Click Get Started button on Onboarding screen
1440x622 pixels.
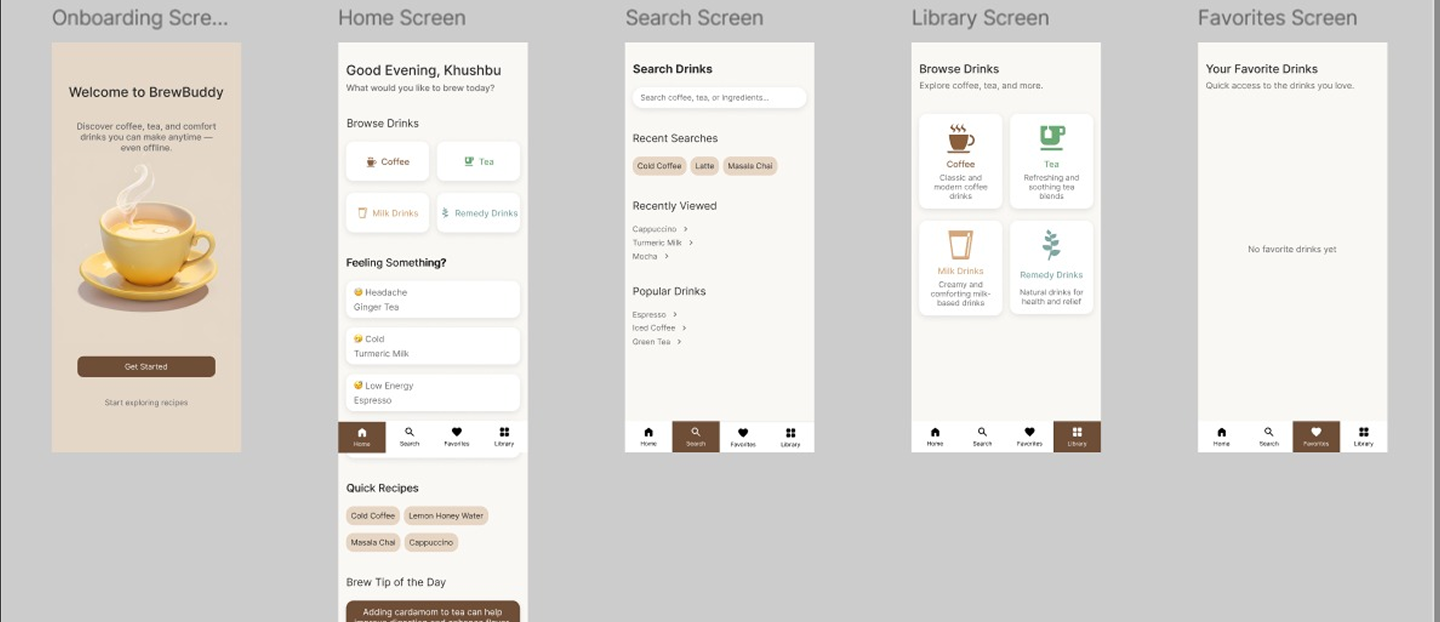(x=146, y=367)
